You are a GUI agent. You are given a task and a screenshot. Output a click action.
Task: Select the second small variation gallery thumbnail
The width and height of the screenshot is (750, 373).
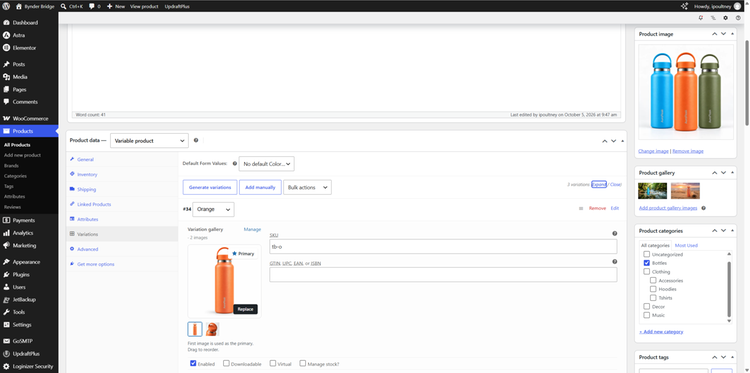click(x=212, y=329)
